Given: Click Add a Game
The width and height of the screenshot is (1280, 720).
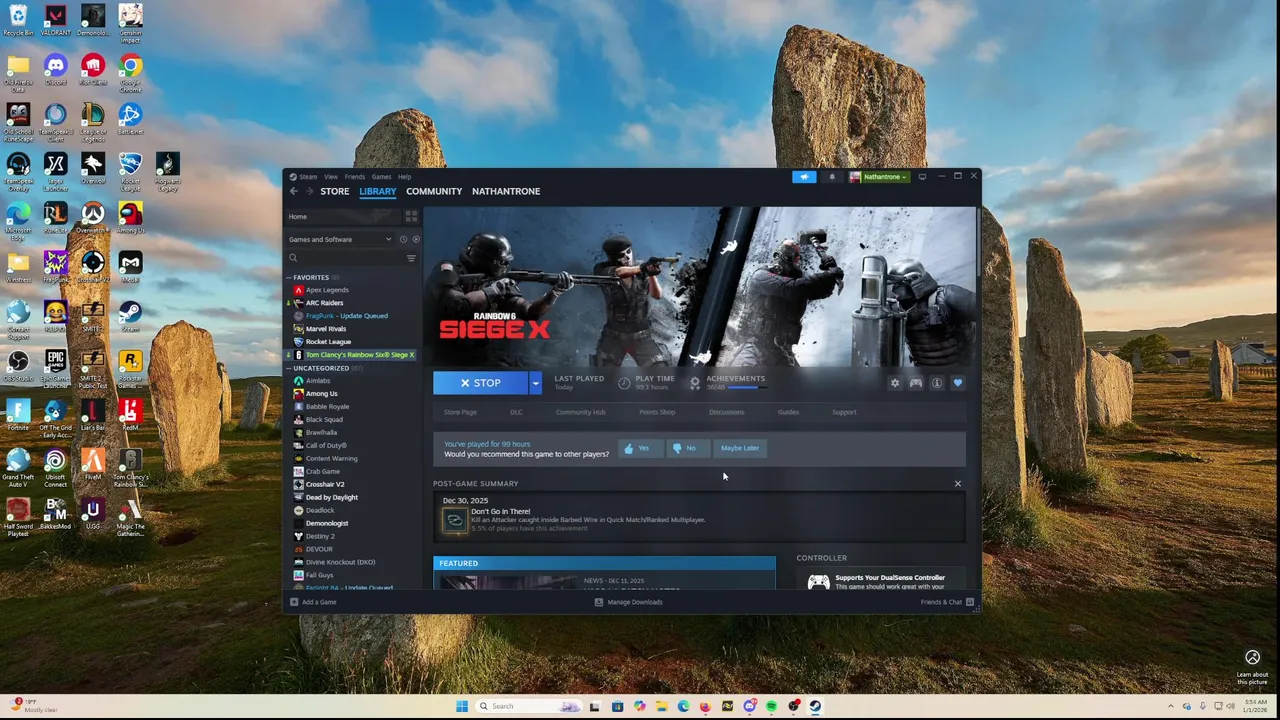Looking at the screenshot, I should point(313,602).
